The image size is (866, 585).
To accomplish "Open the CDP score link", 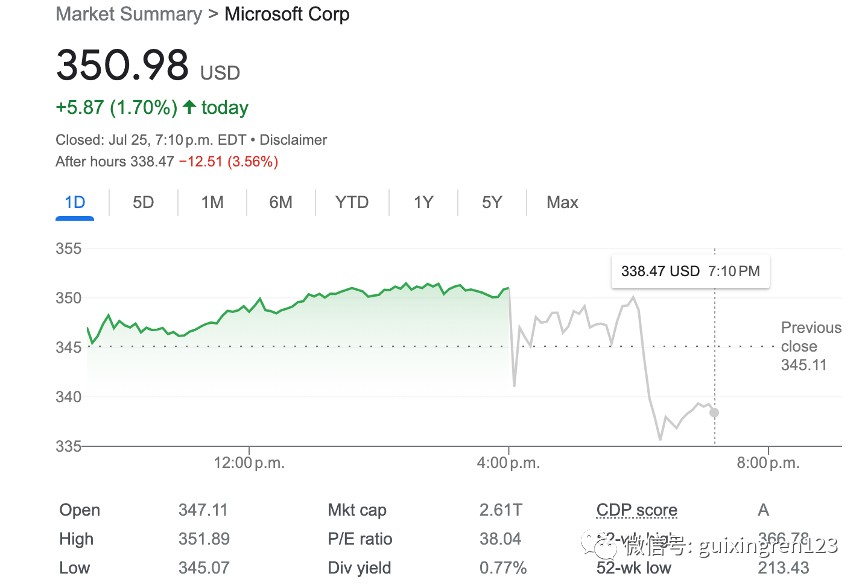I will point(636,510).
